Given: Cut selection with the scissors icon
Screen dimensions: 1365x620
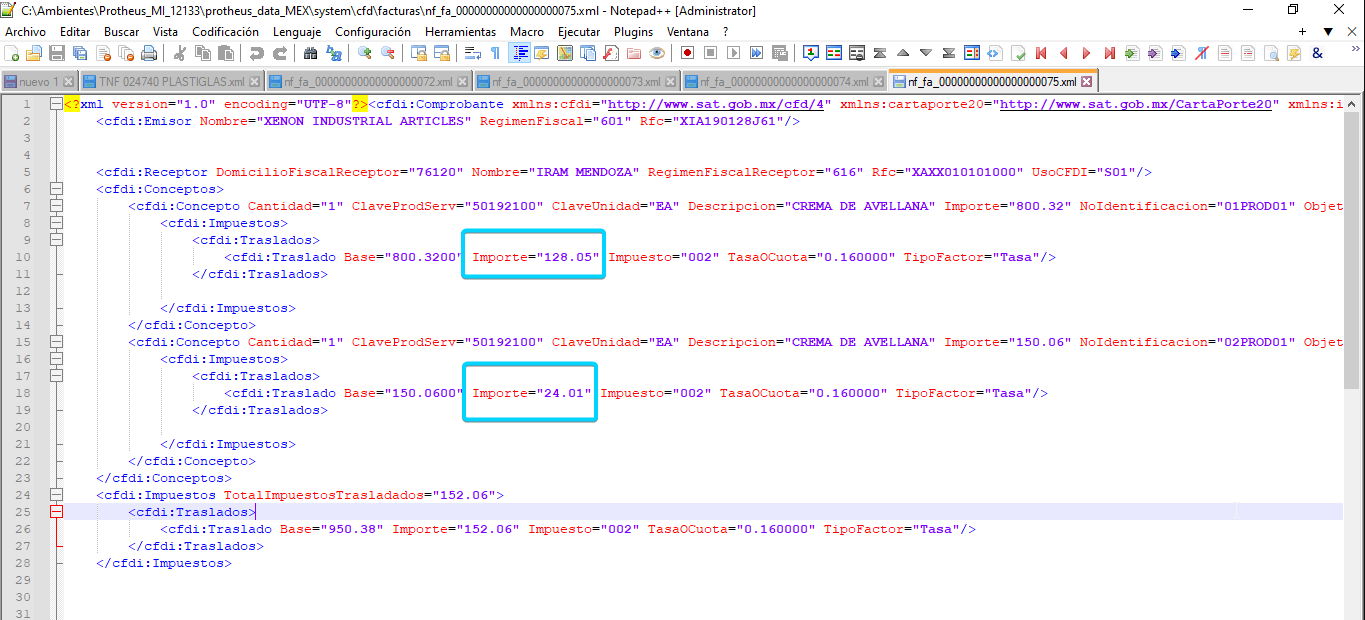Looking at the screenshot, I should [179, 53].
